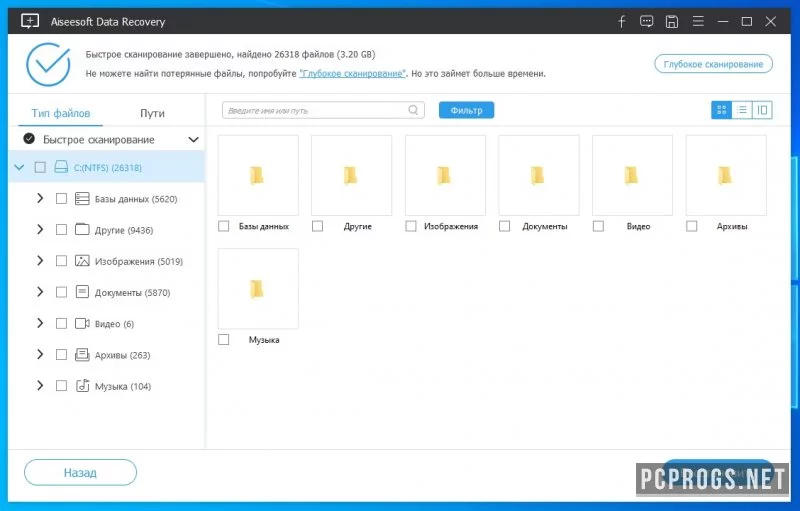This screenshot has height=511, width=800.
Task: Open the Facebook share icon
Action: pos(621,21)
